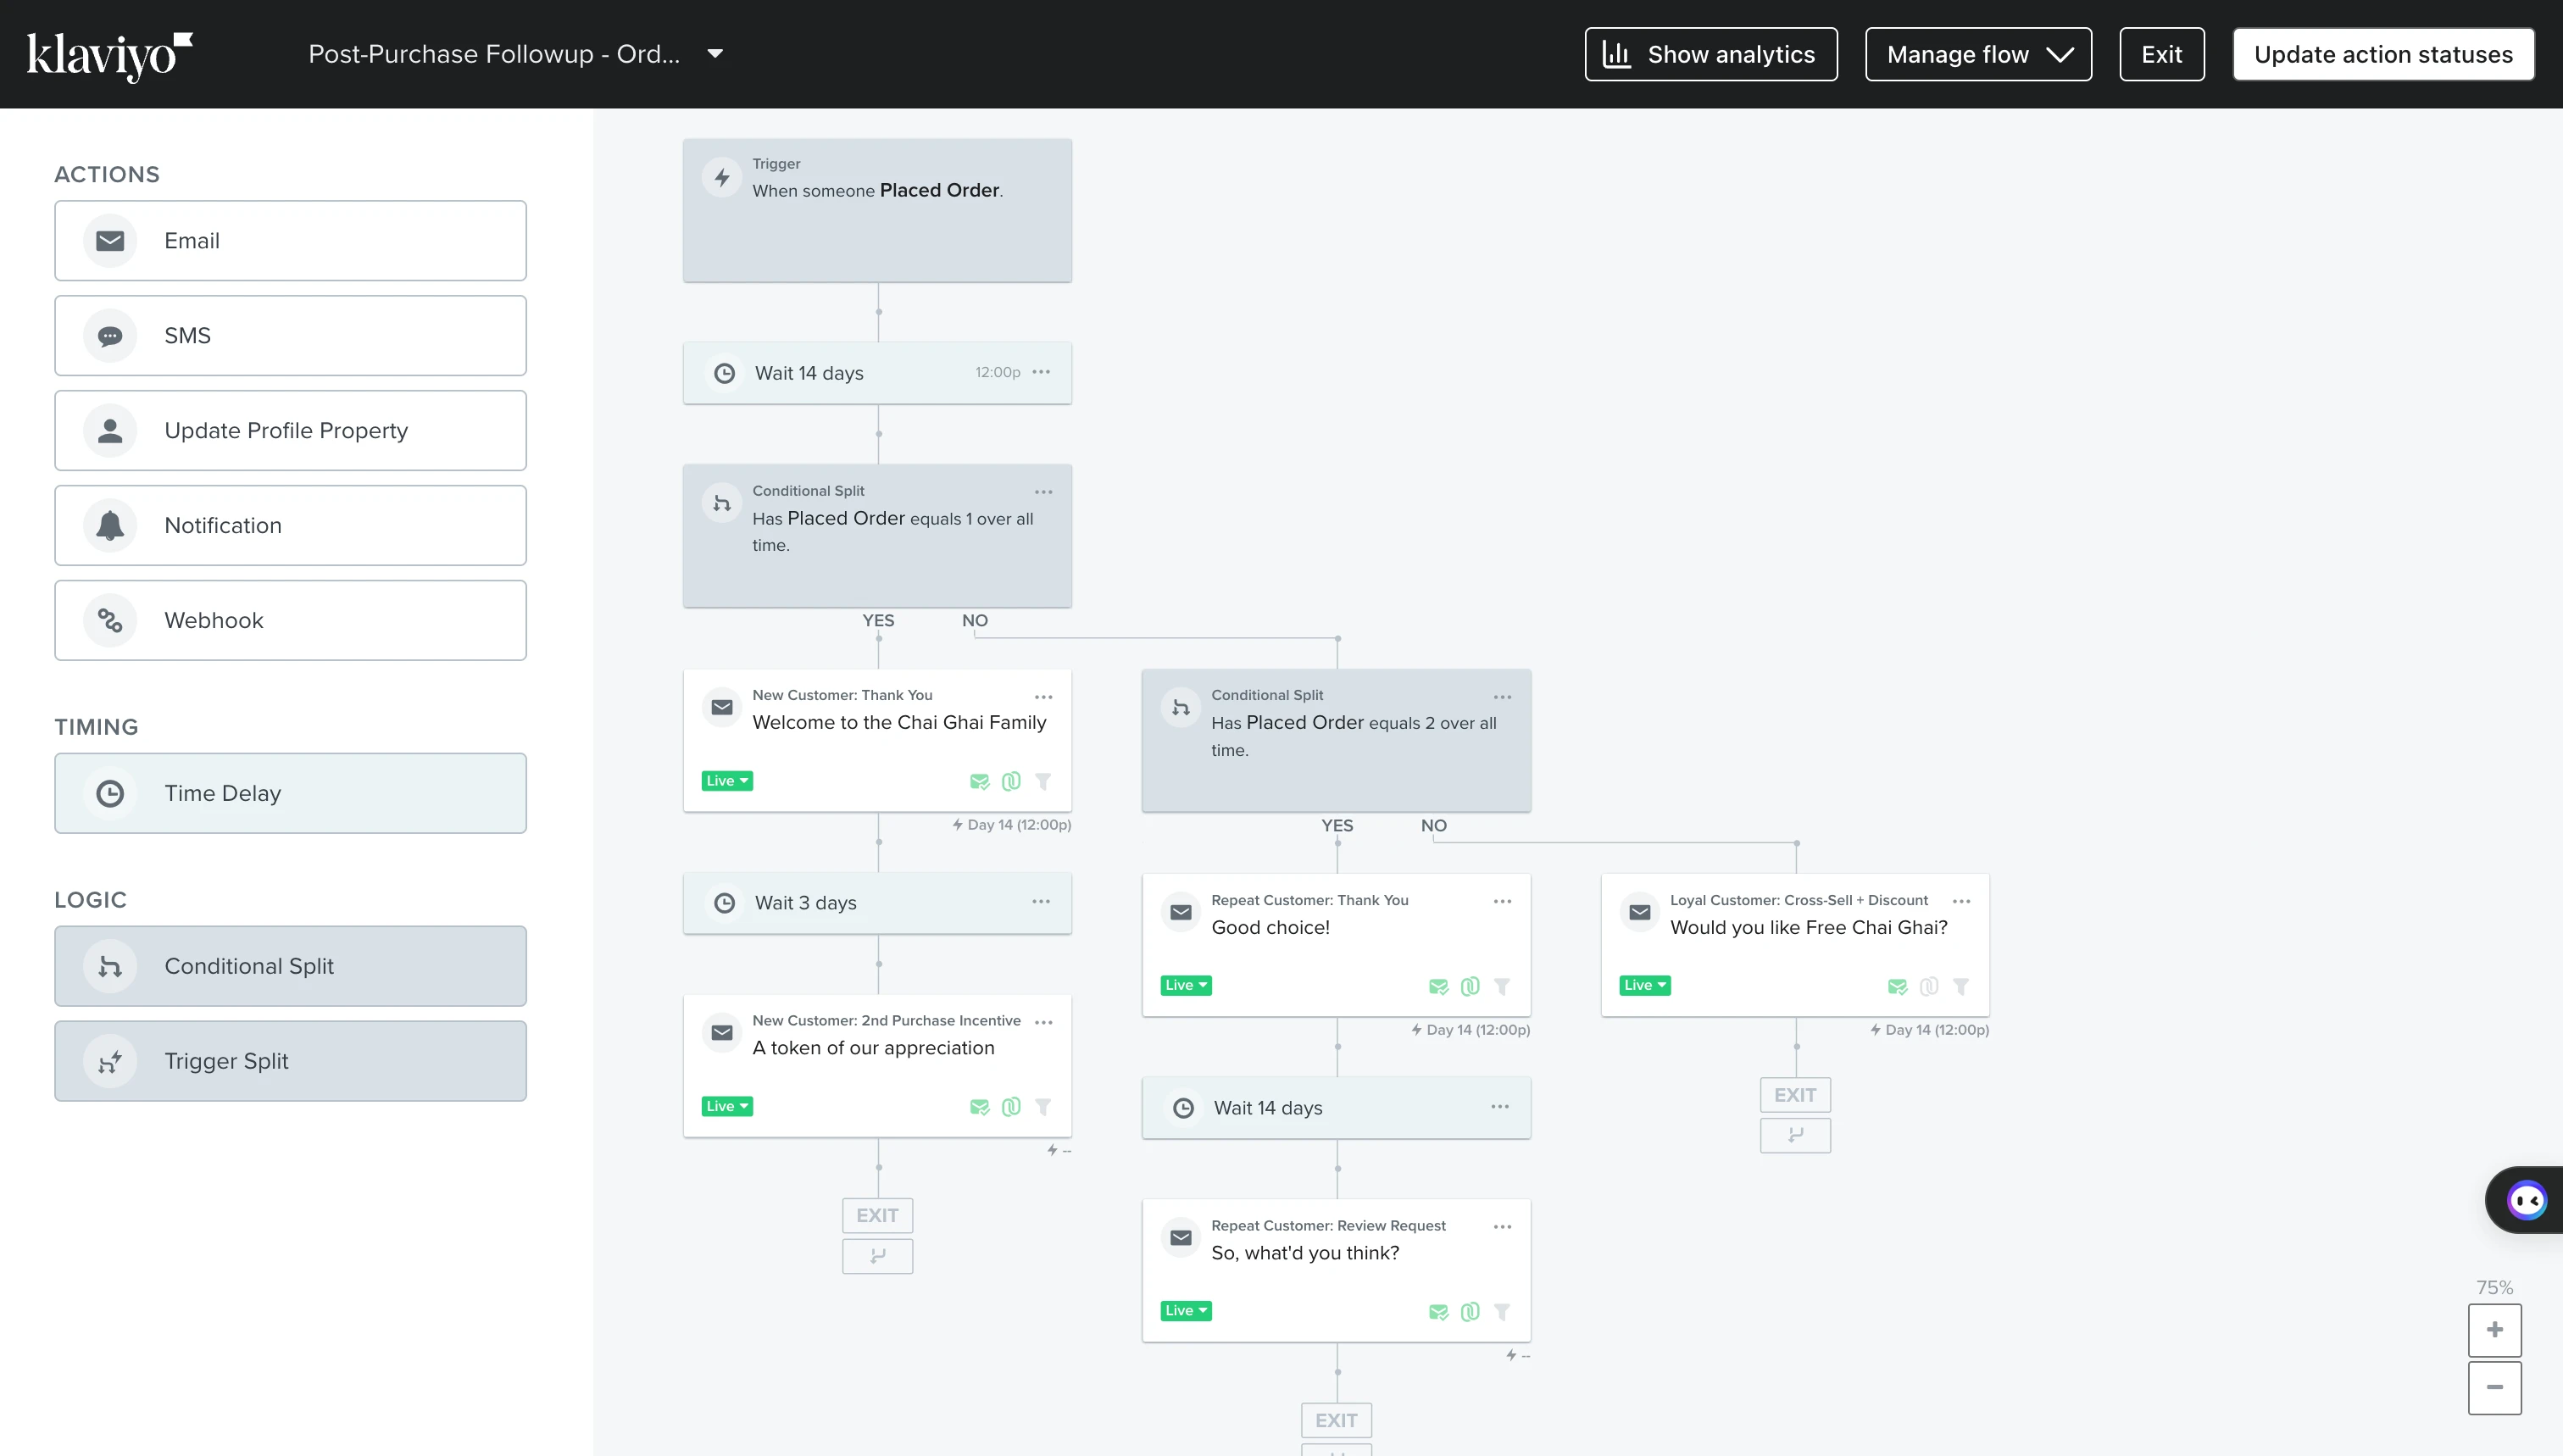Open Live status dropdown on Good choice! email

1186,985
